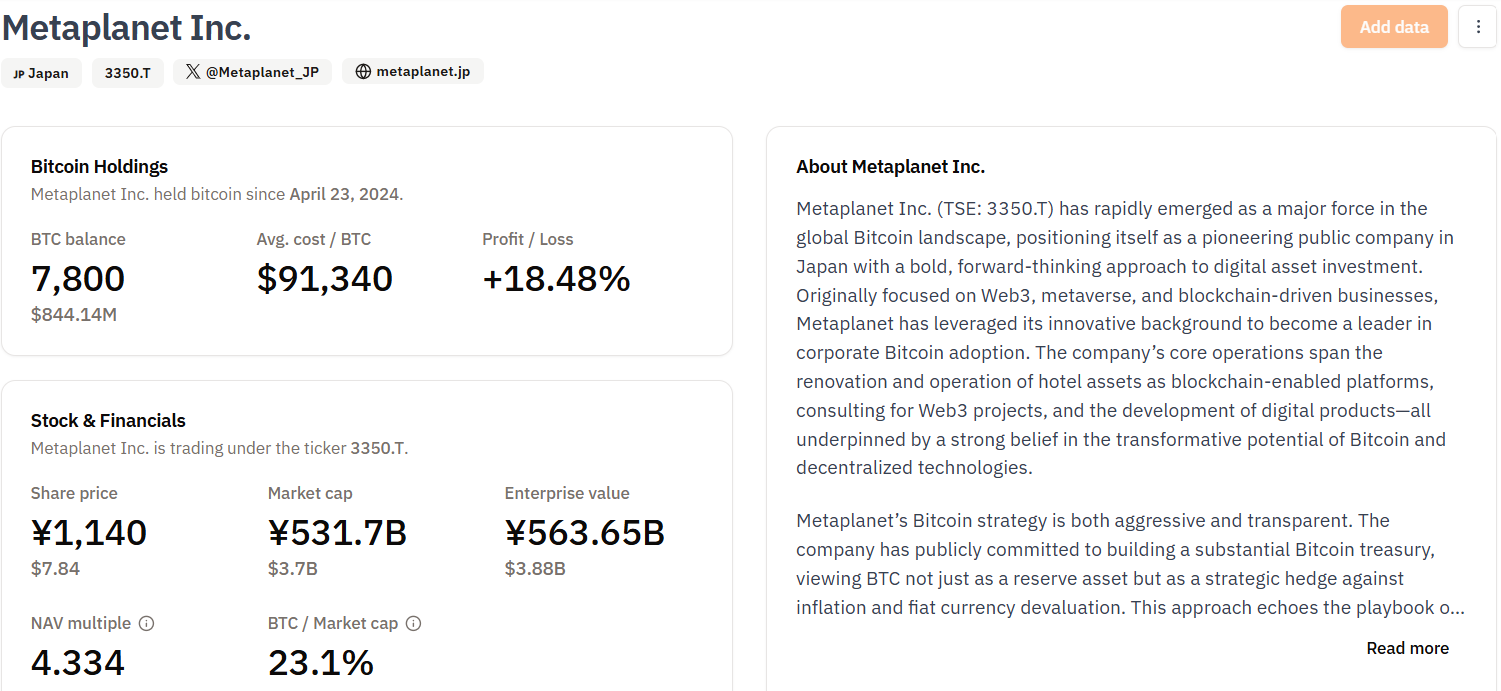Click the ¥563.65B enterprise value figure
1501x691 pixels.
(585, 532)
